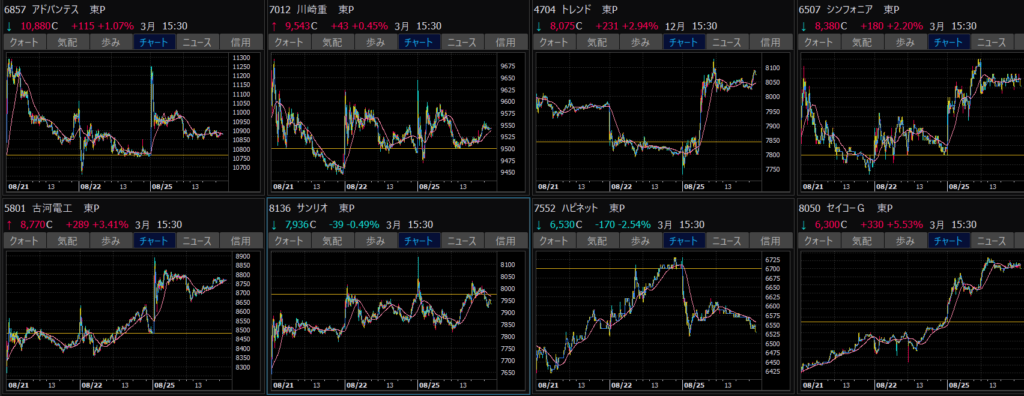Select the 歩み tab in the トレンド panel

click(641, 42)
